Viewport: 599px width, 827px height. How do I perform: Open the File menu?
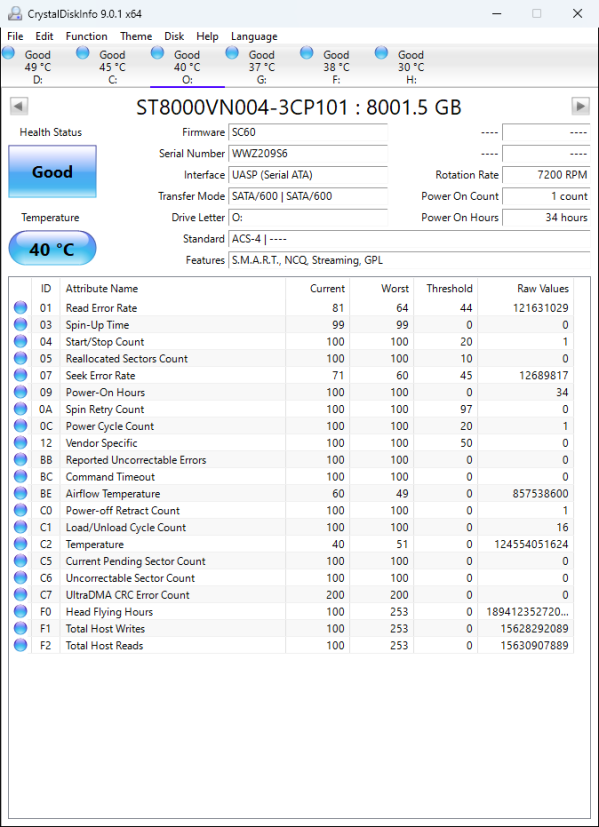click(15, 36)
